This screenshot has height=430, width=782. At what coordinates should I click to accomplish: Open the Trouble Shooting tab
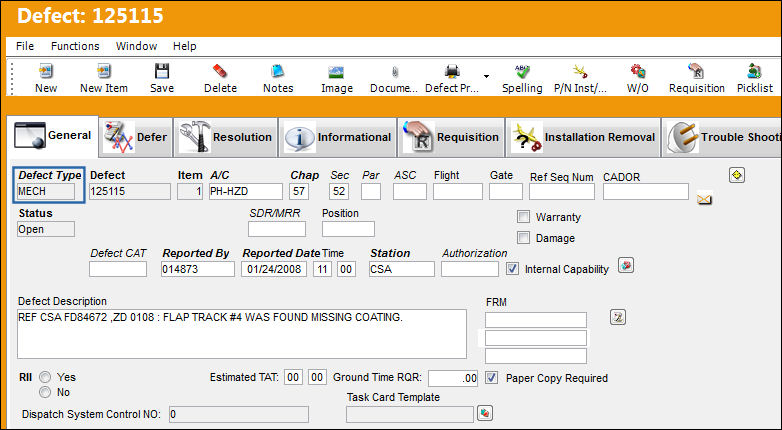pyautogui.click(x=722, y=137)
